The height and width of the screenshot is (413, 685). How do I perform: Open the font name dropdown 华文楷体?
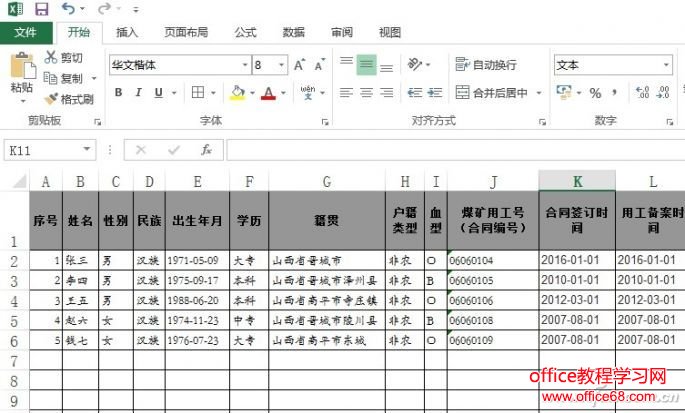pos(245,65)
